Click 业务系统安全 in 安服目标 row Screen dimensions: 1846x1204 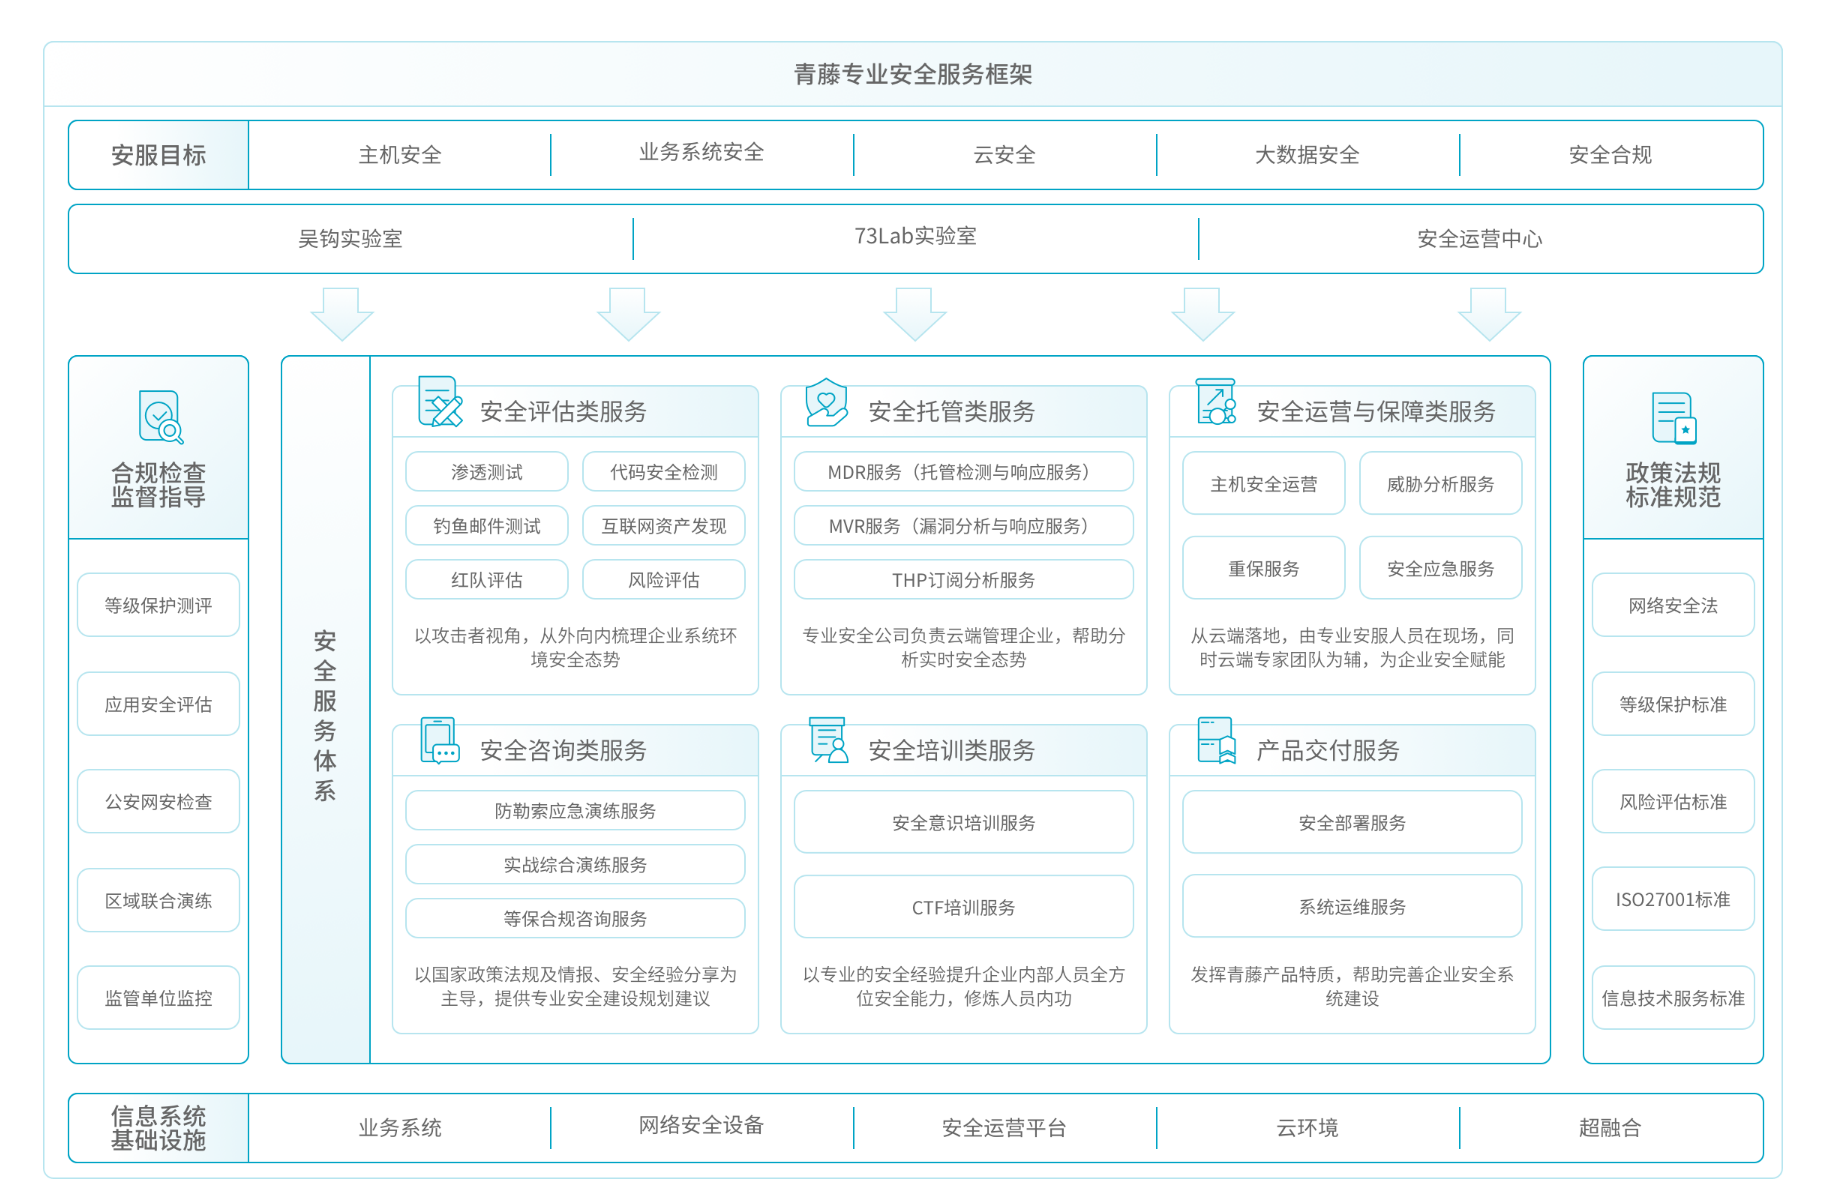pos(702,152)
